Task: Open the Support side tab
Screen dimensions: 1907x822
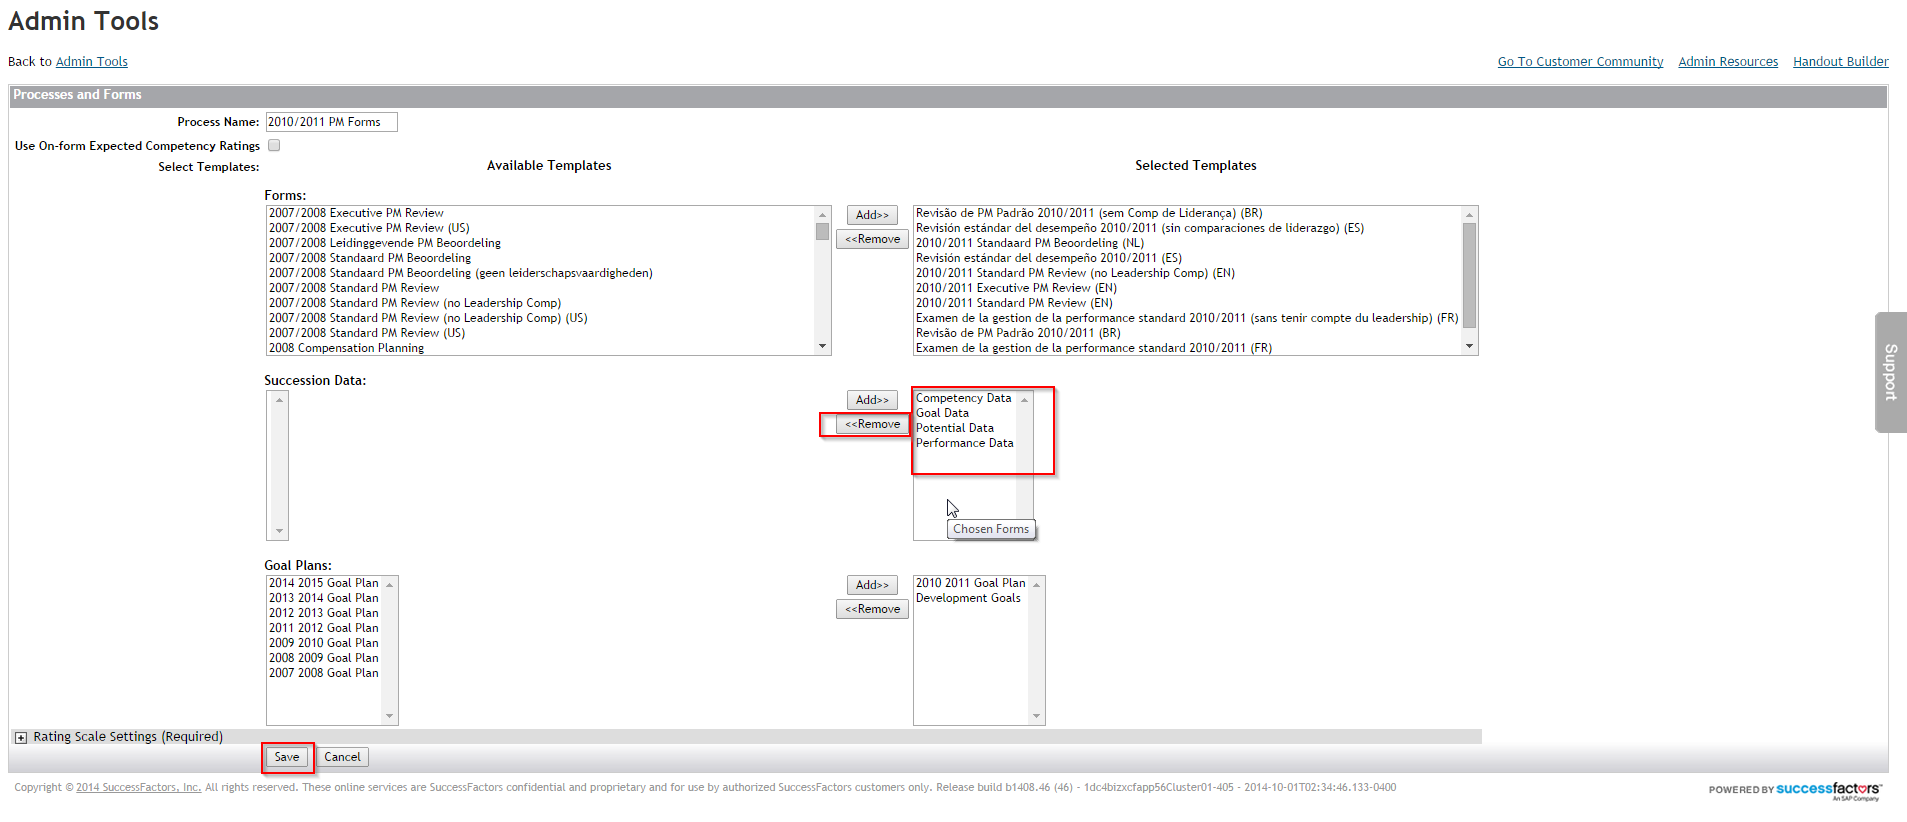Action: 1891,372
